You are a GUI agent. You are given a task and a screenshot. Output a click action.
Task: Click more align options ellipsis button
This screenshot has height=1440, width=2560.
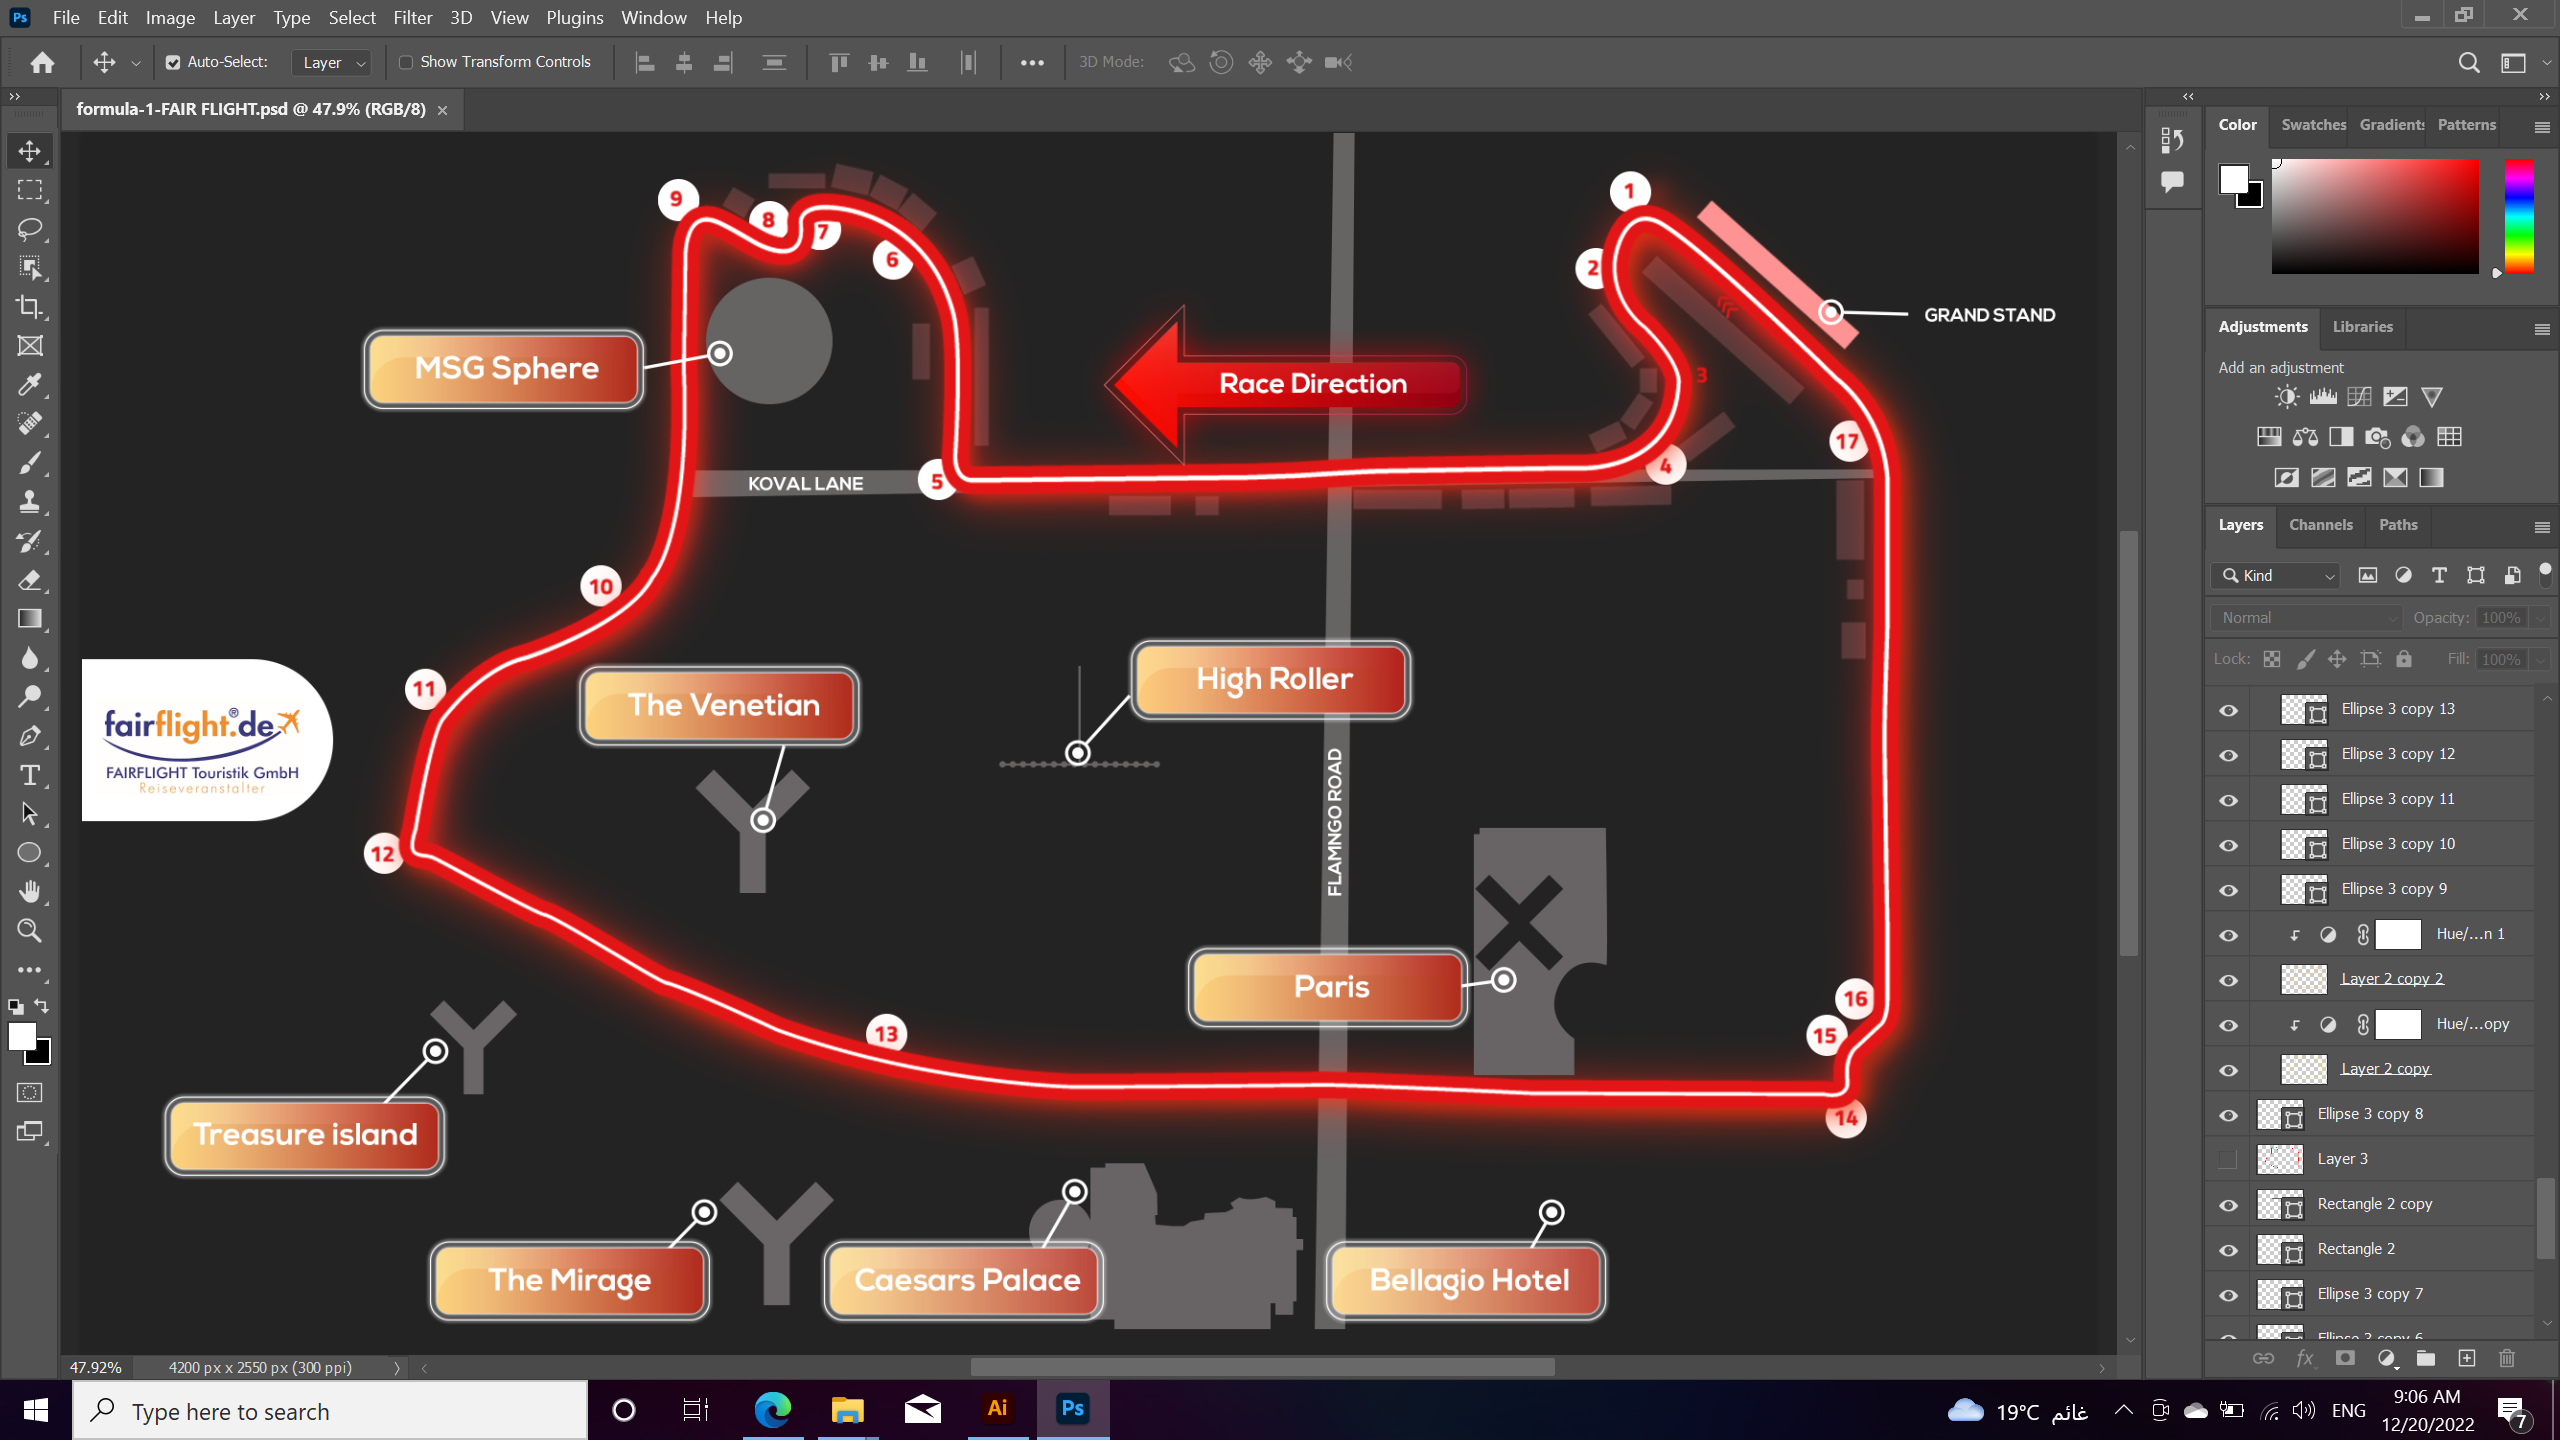1032,62
